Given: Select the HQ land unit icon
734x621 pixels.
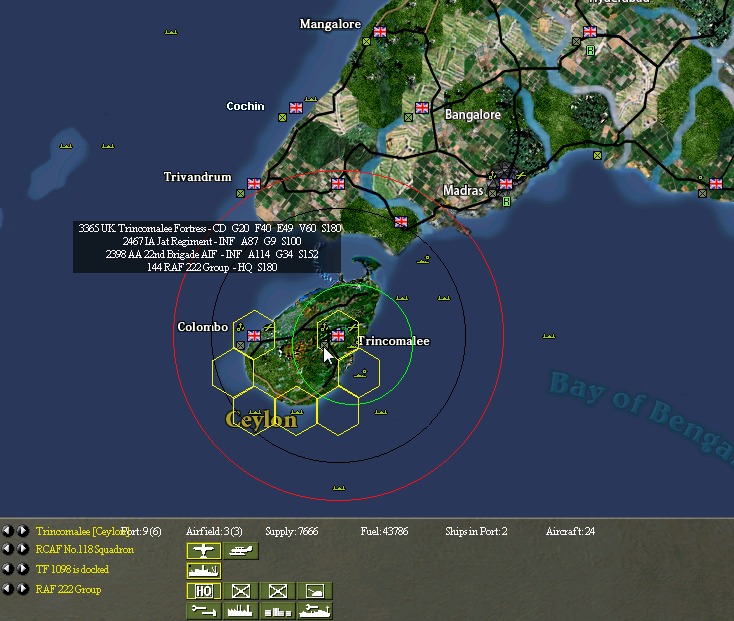Looking at the screenshot, I should tap(204, 591).
